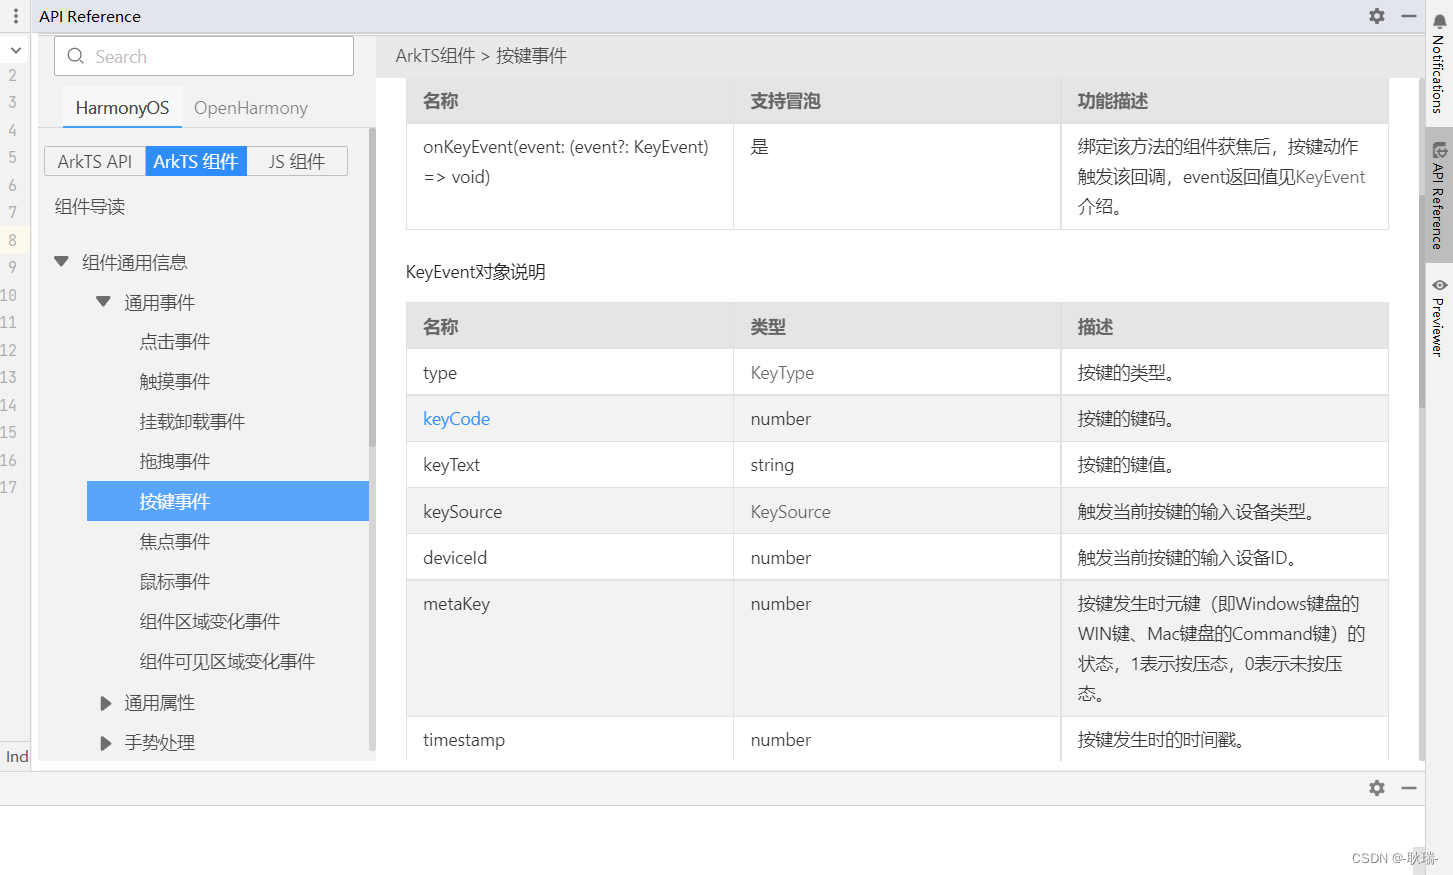
Task: Hide the API Reference panel with minus icon
Action: (x=1409, y=16)
